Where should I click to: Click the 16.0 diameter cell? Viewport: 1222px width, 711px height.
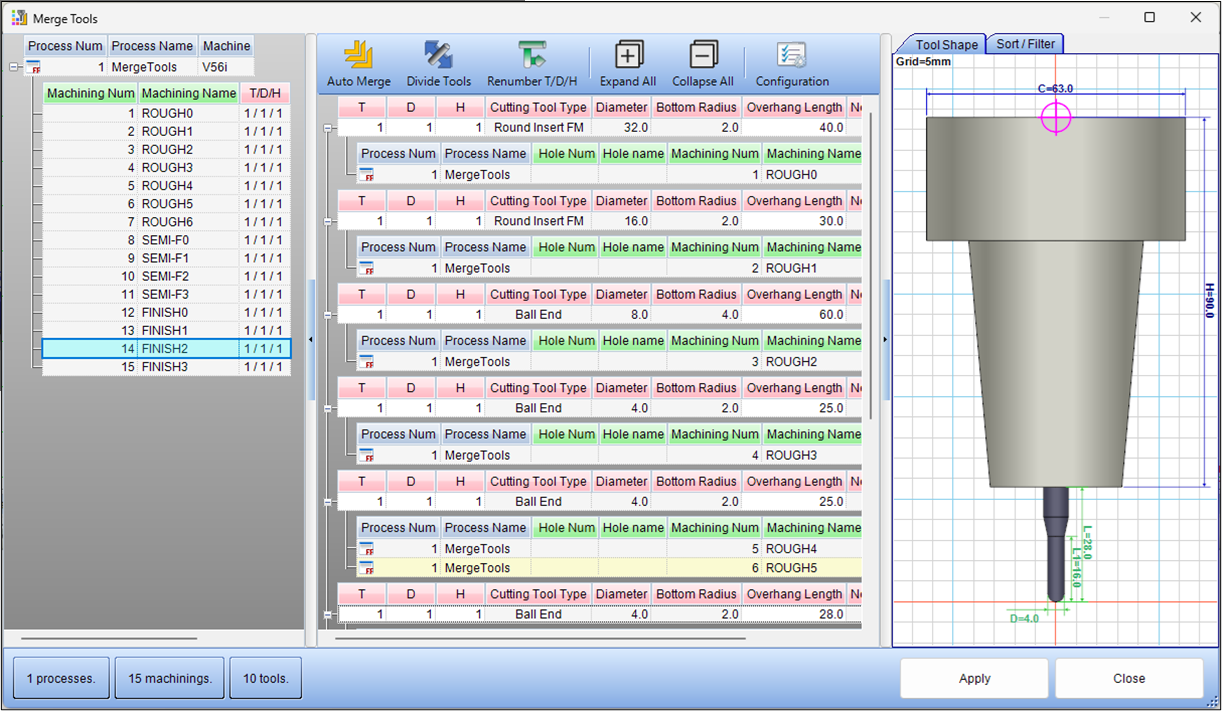(x=621, y=221)
